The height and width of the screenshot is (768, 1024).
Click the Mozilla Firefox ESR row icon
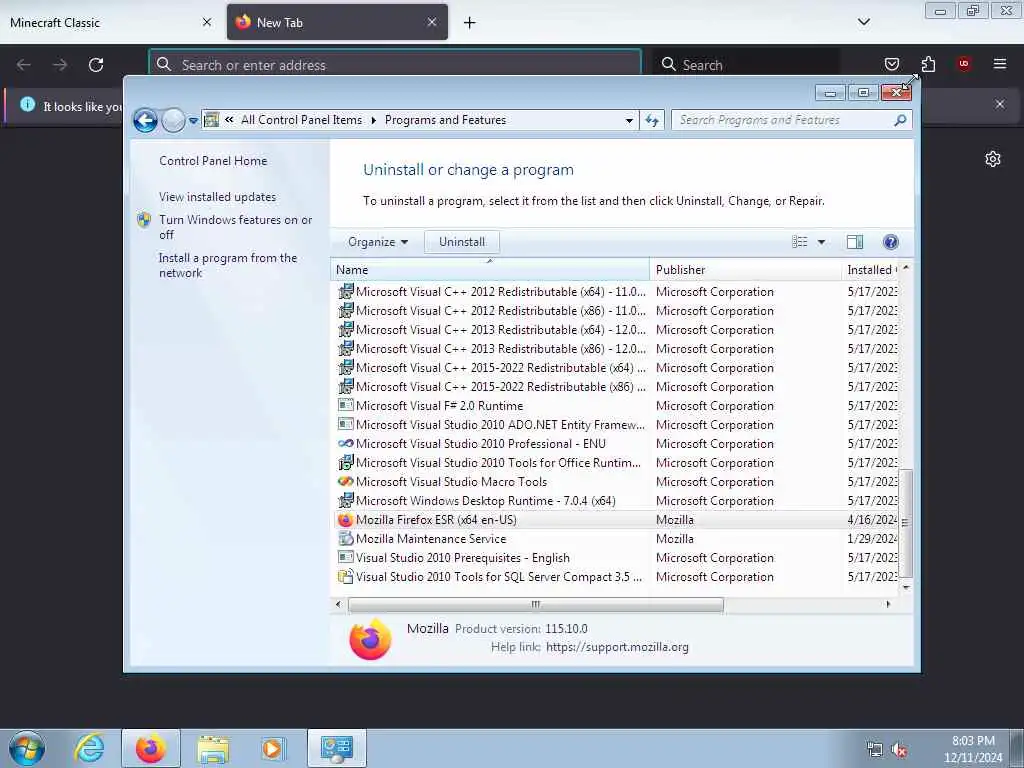345,520
